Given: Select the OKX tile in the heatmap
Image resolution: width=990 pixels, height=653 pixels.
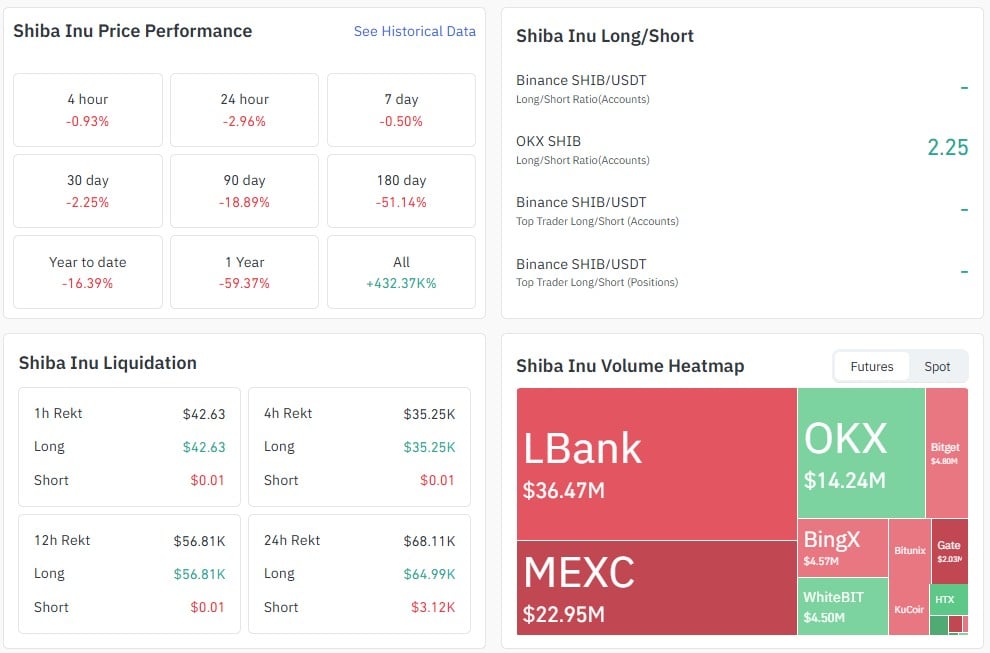Looking at the screenshot, I should (x=860, y=450).
